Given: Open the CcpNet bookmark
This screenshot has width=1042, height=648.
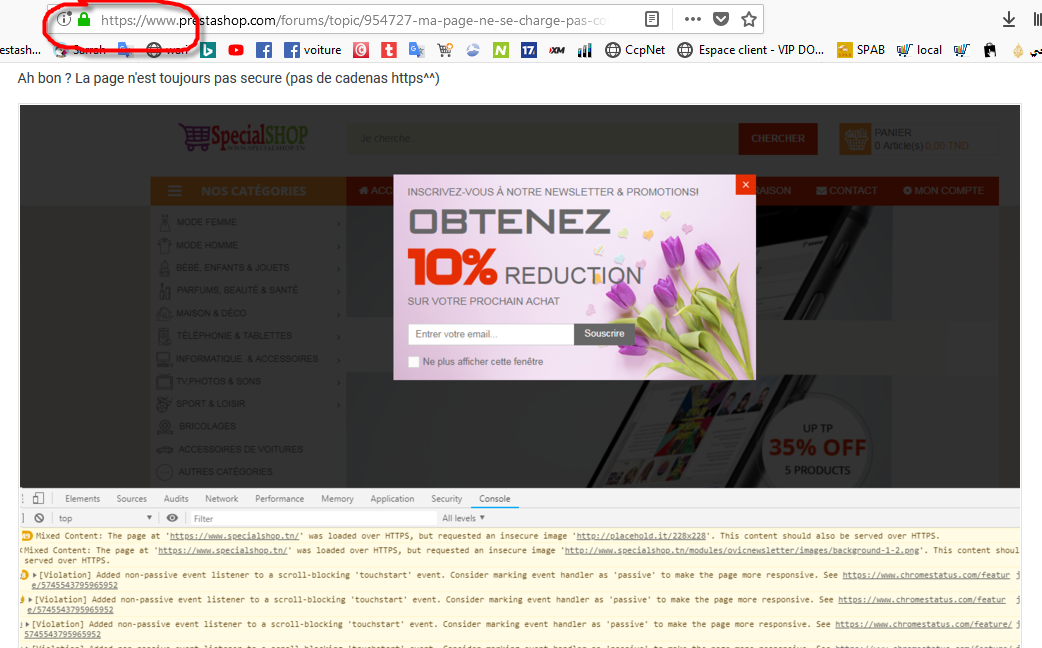Looking at the screenshot, I should tap(635, 50).
